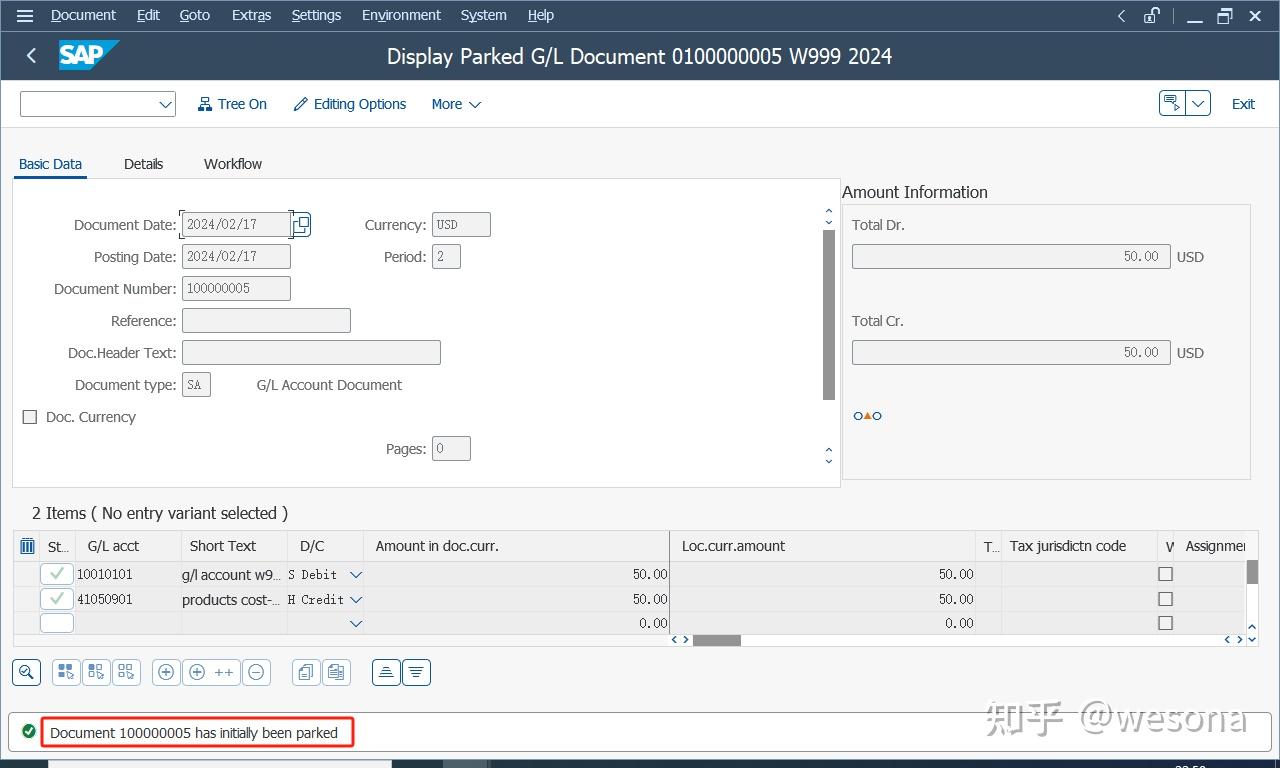Image resolution: width=1280 pixels, height=768 pixels.
Task: Open the S Debit D/C dropdown
Action: pos(355,575)
